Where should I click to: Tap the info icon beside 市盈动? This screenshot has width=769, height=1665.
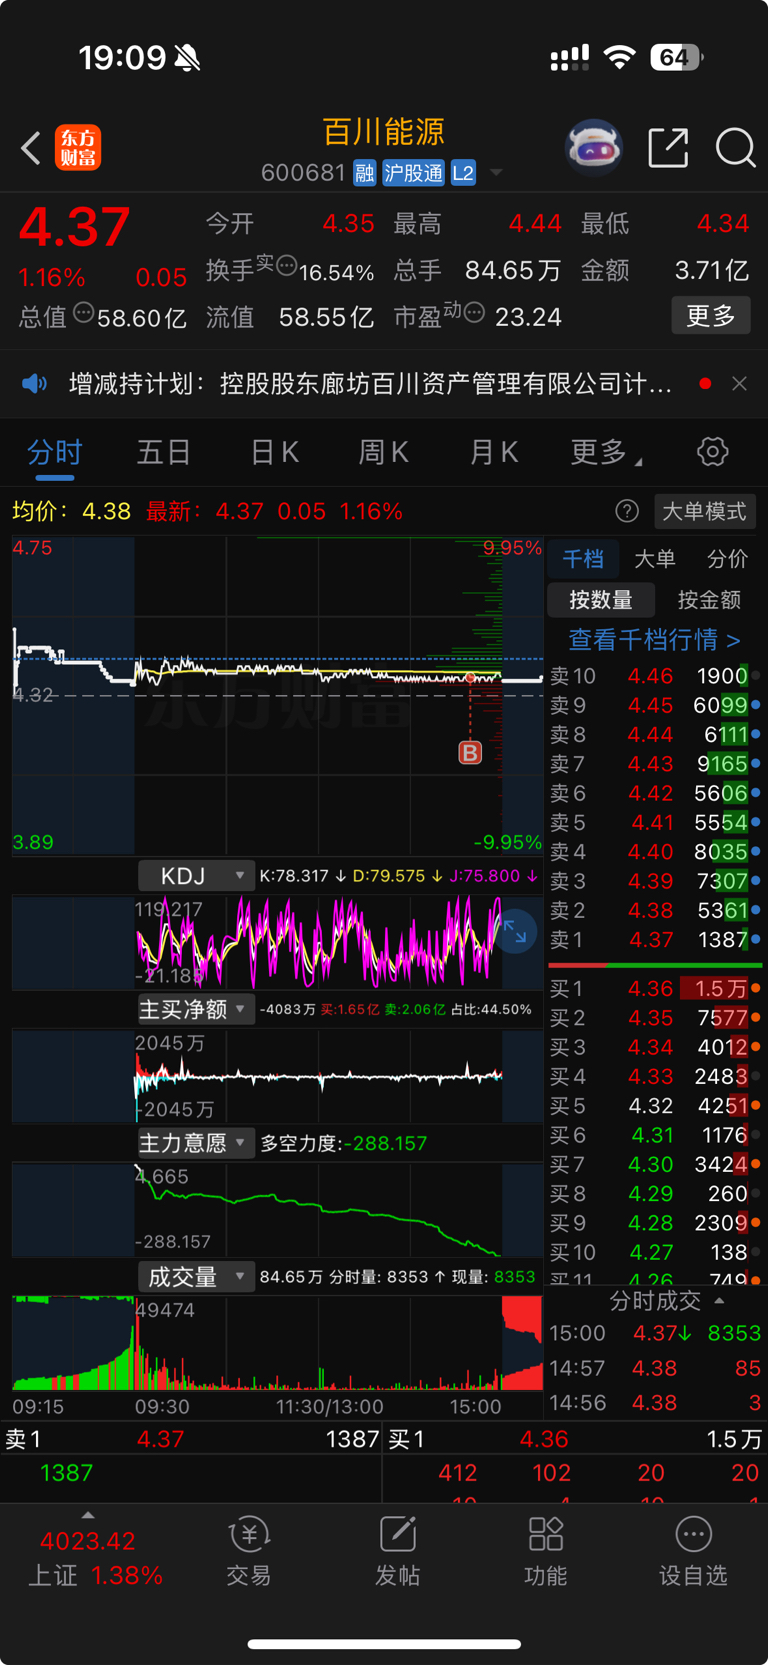[474, 313]
